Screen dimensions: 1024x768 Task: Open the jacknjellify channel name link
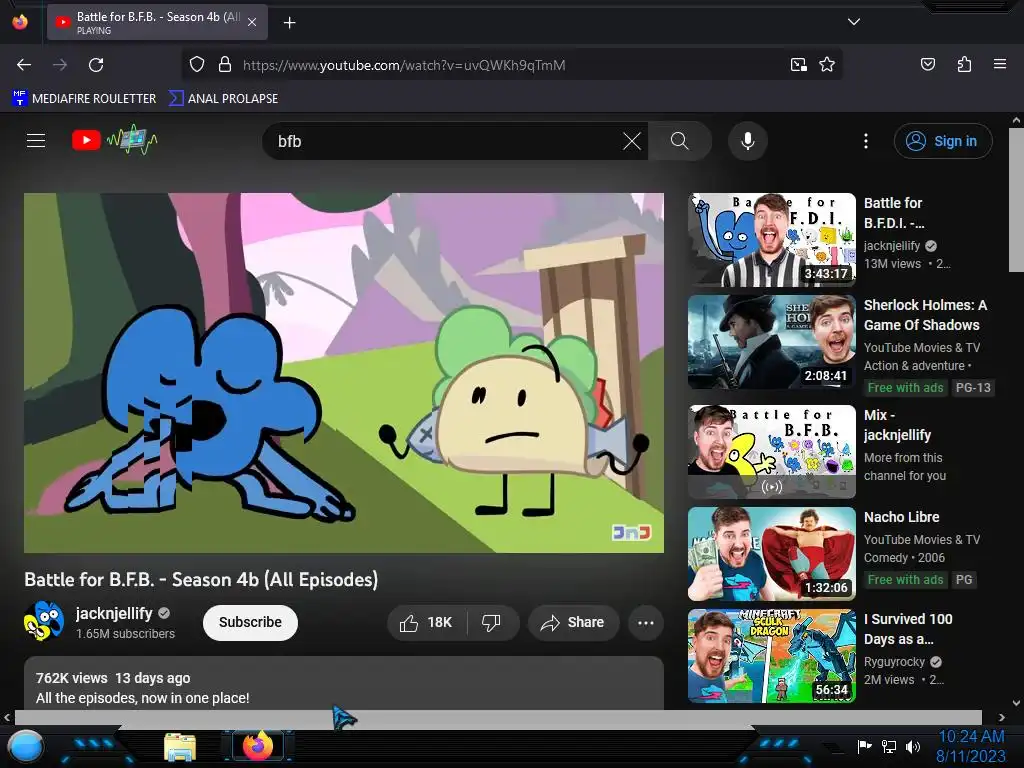click(x=114, y=613)
